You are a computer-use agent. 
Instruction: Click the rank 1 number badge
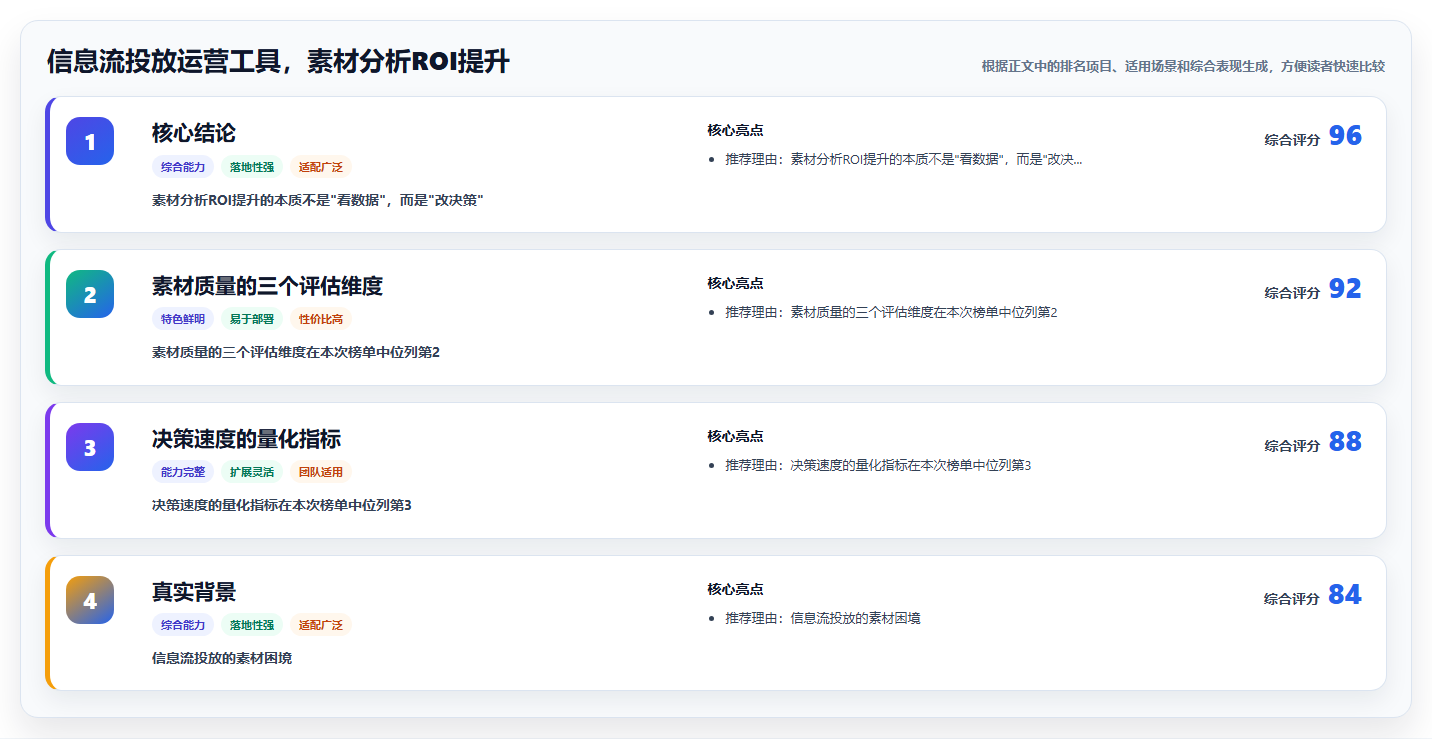point(90,141)
